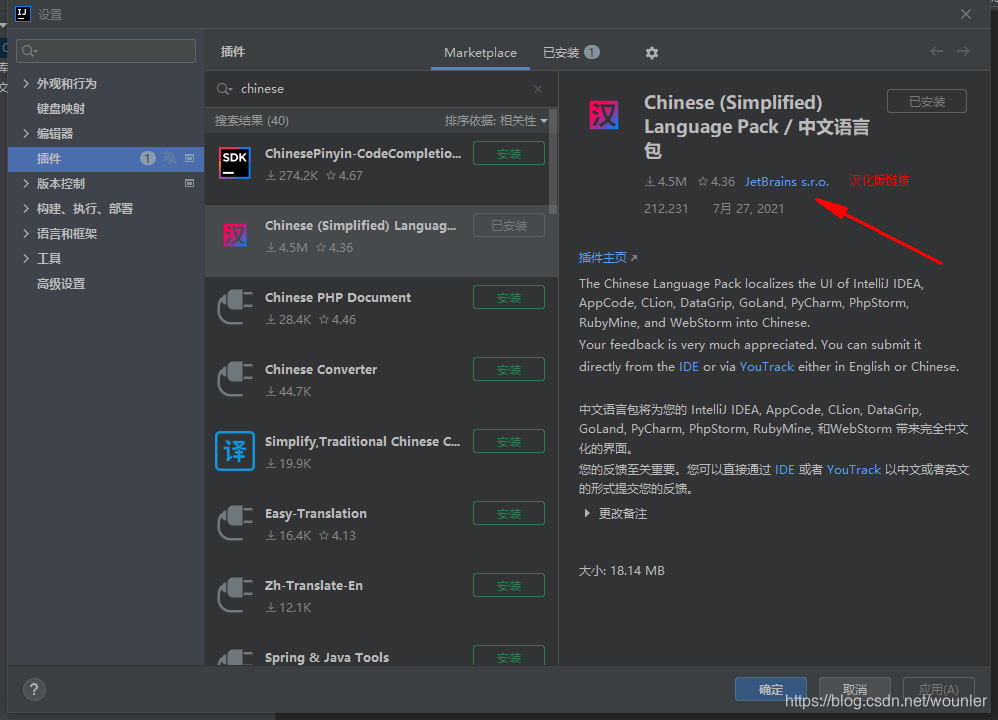Focus the settings search field

click(106, 51)
